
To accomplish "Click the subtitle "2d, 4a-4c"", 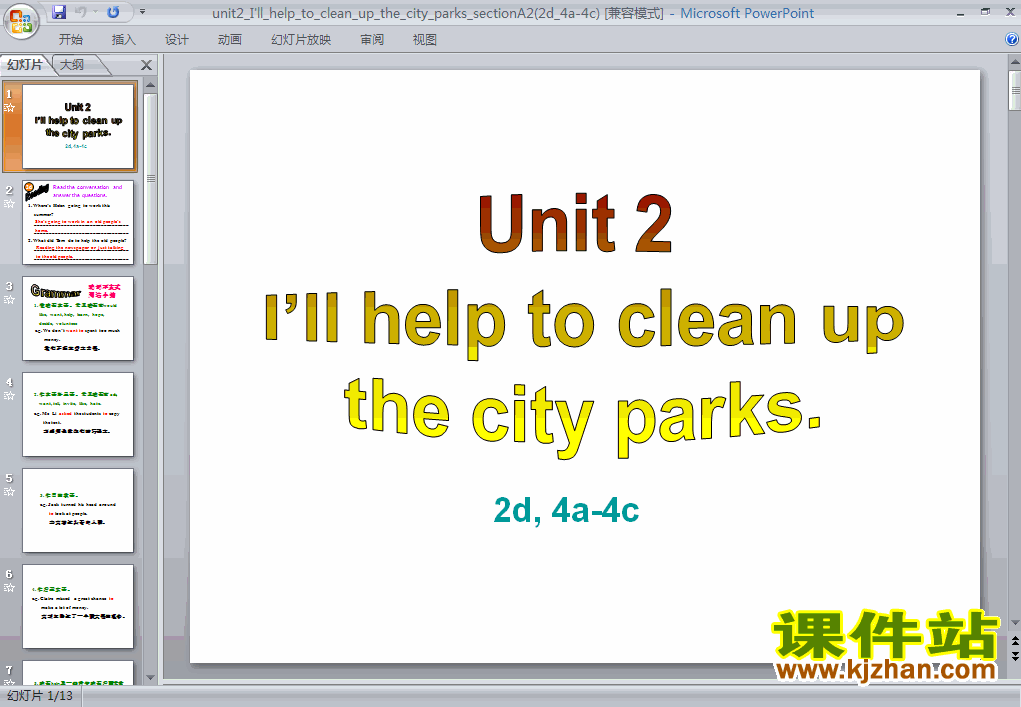I will point(566,510).
